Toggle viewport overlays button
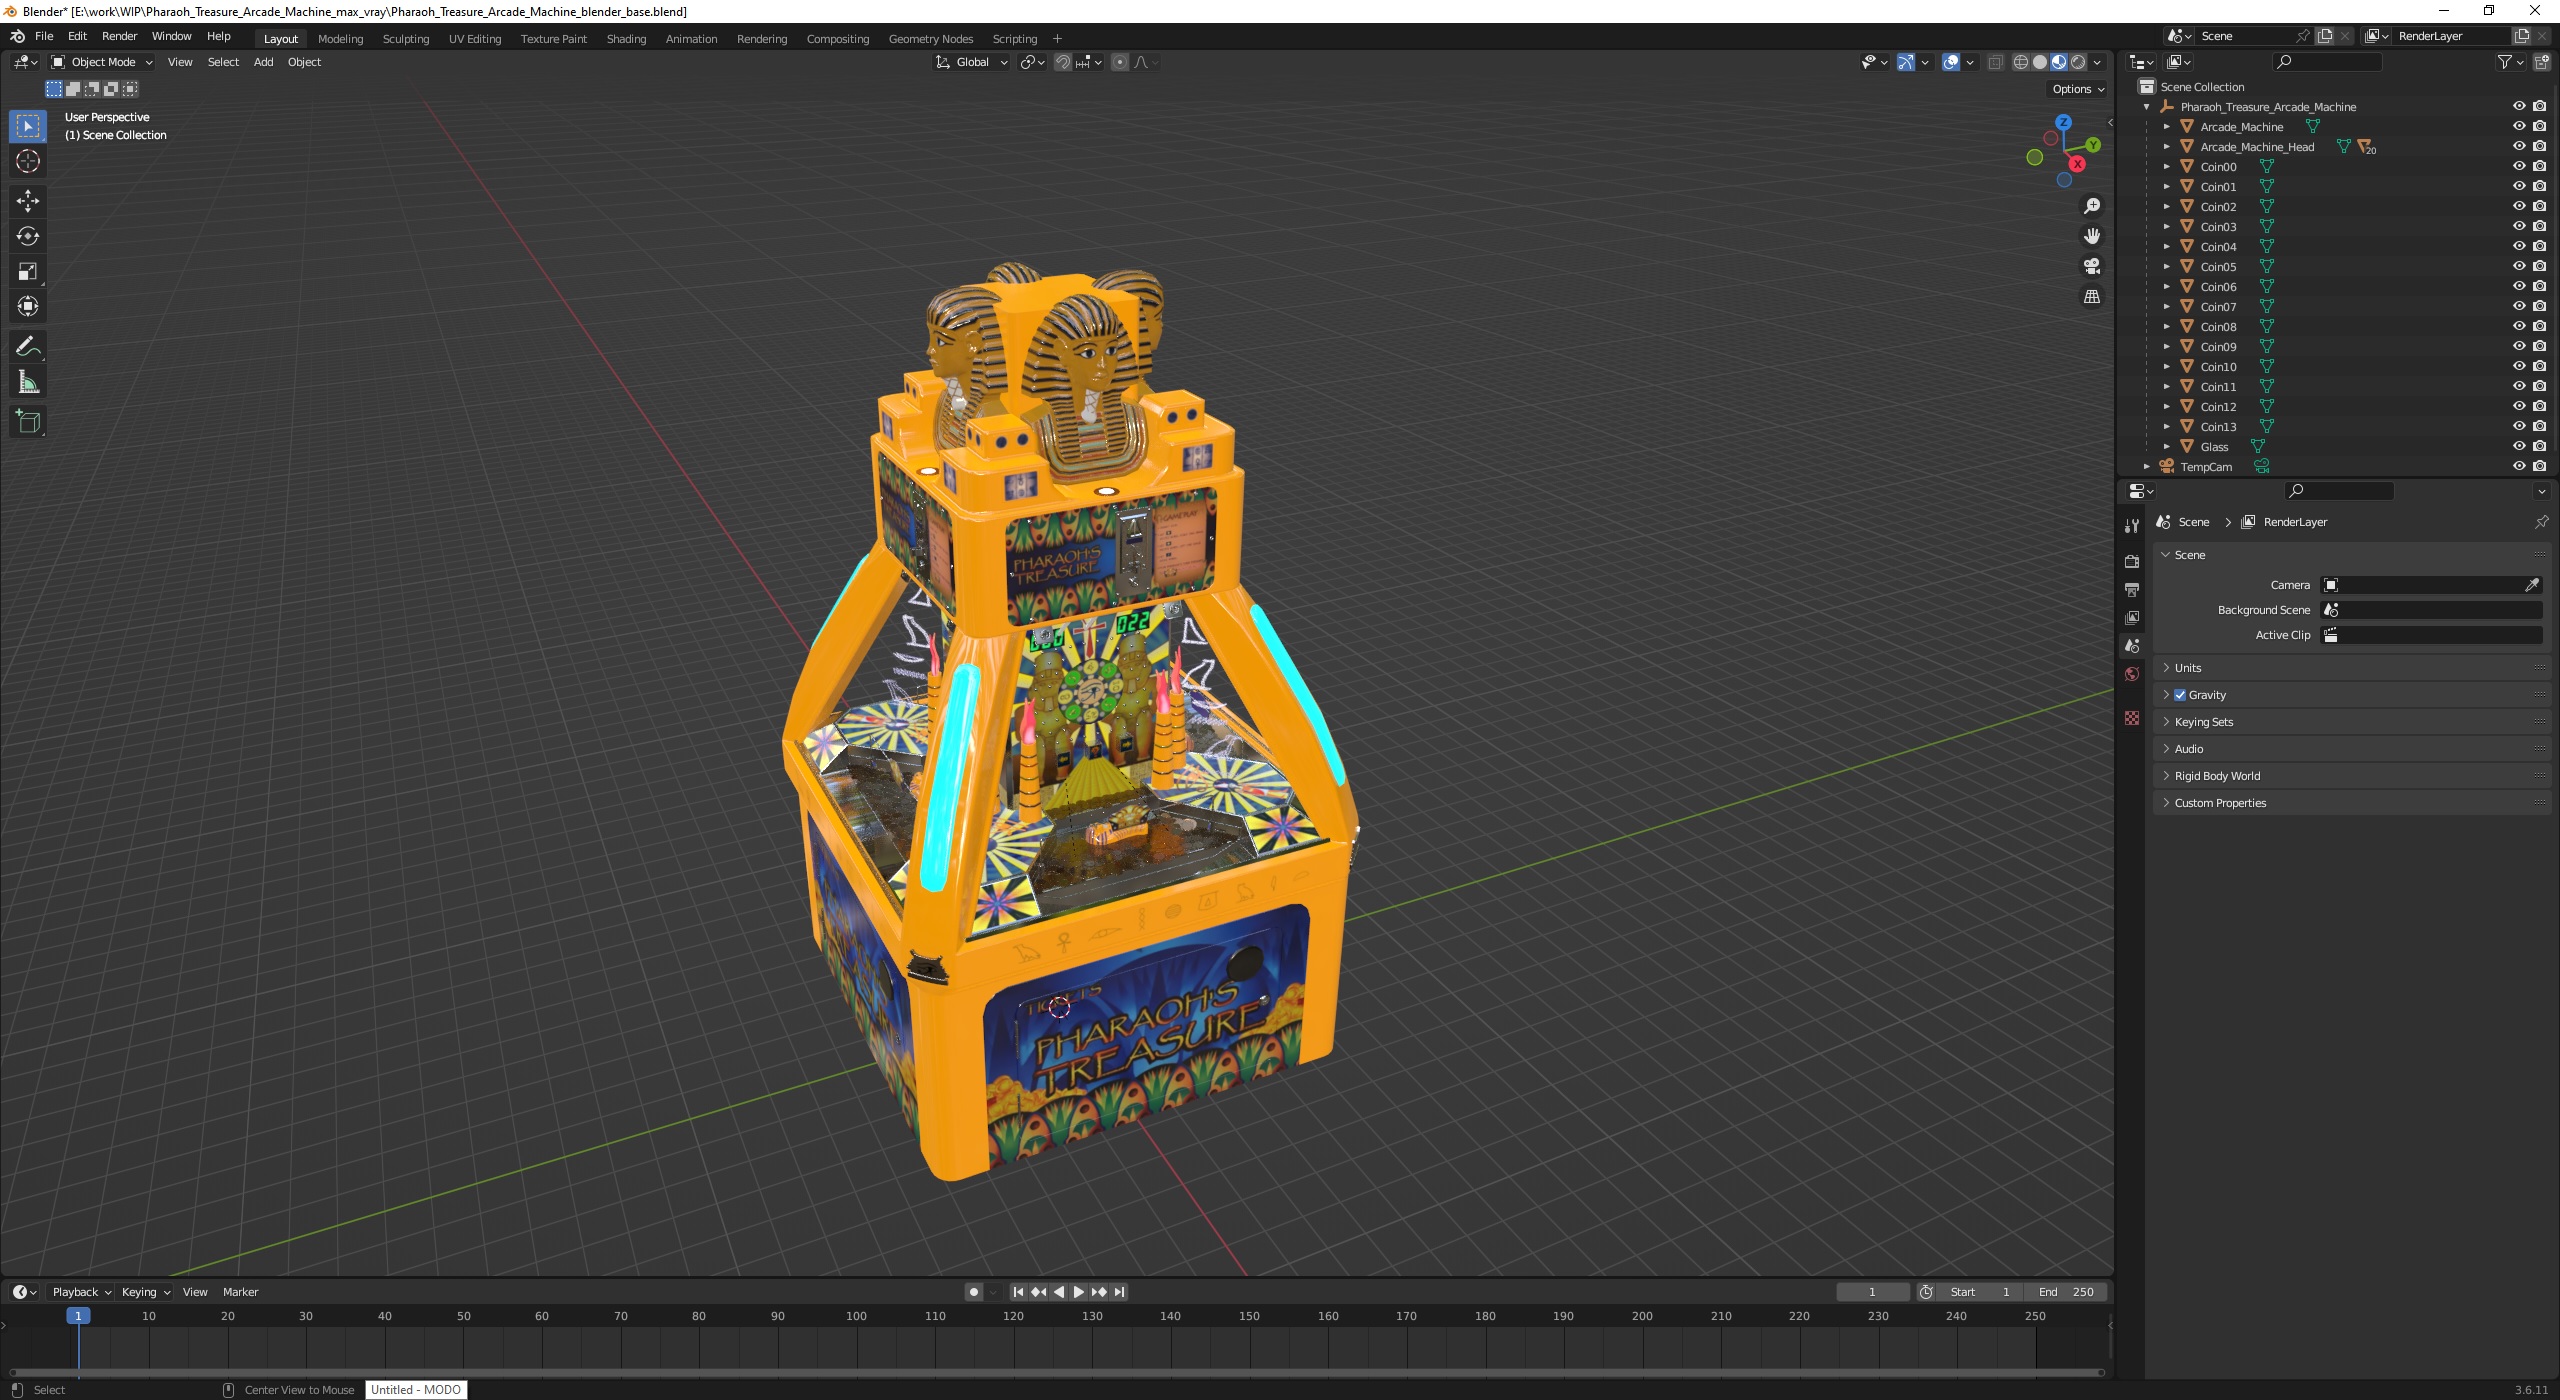This screenshot has height=1400, width=2560. (1951, 62)
